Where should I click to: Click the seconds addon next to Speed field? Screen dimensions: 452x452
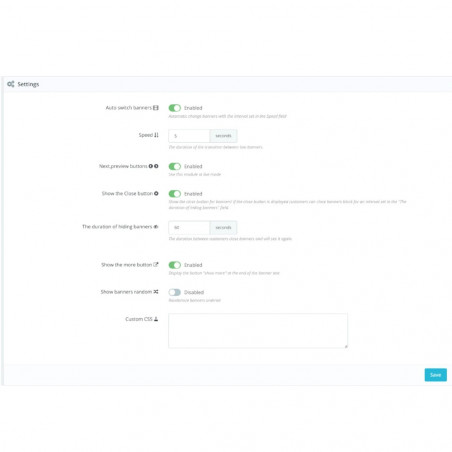223,136
